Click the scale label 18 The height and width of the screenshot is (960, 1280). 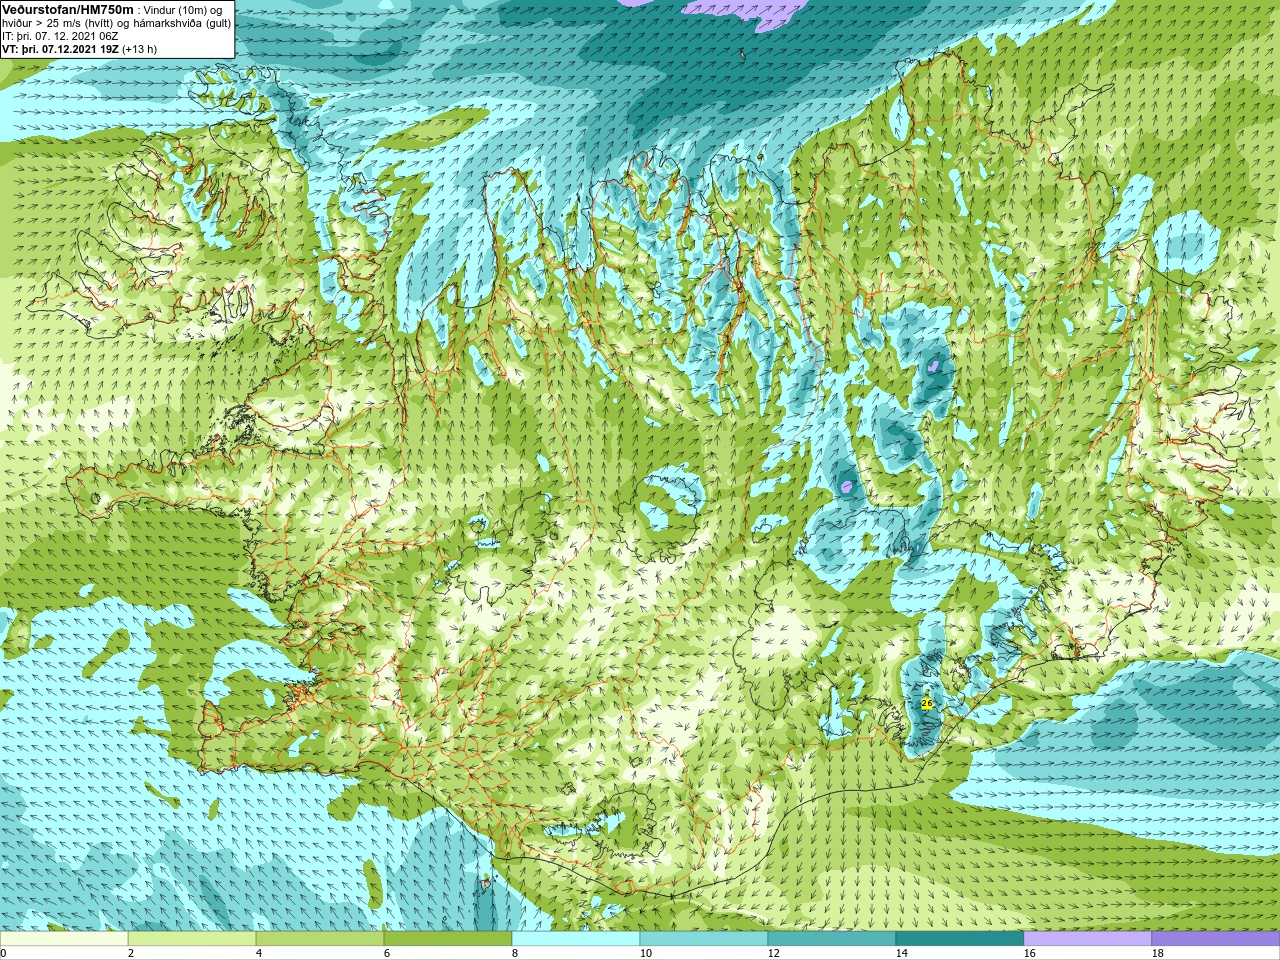tap(1157, 953)
